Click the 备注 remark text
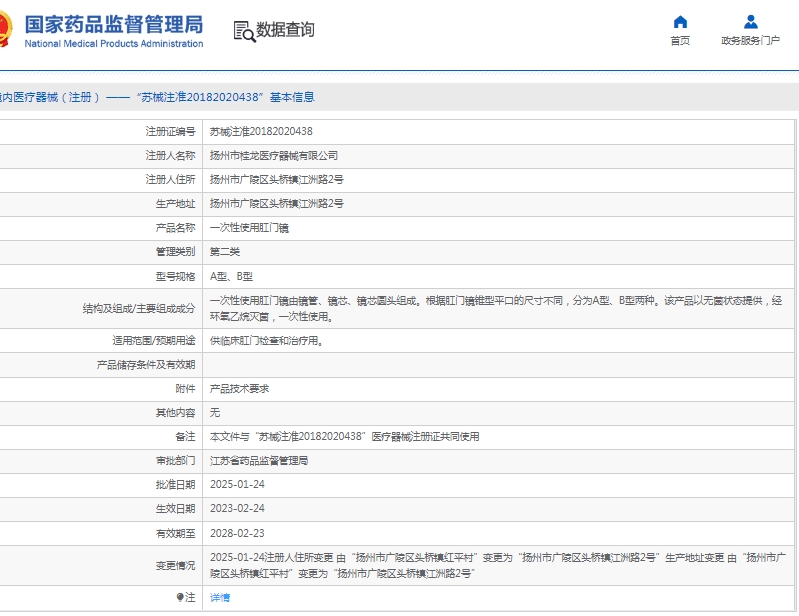The image size is (799, 616). coord(344,437)
